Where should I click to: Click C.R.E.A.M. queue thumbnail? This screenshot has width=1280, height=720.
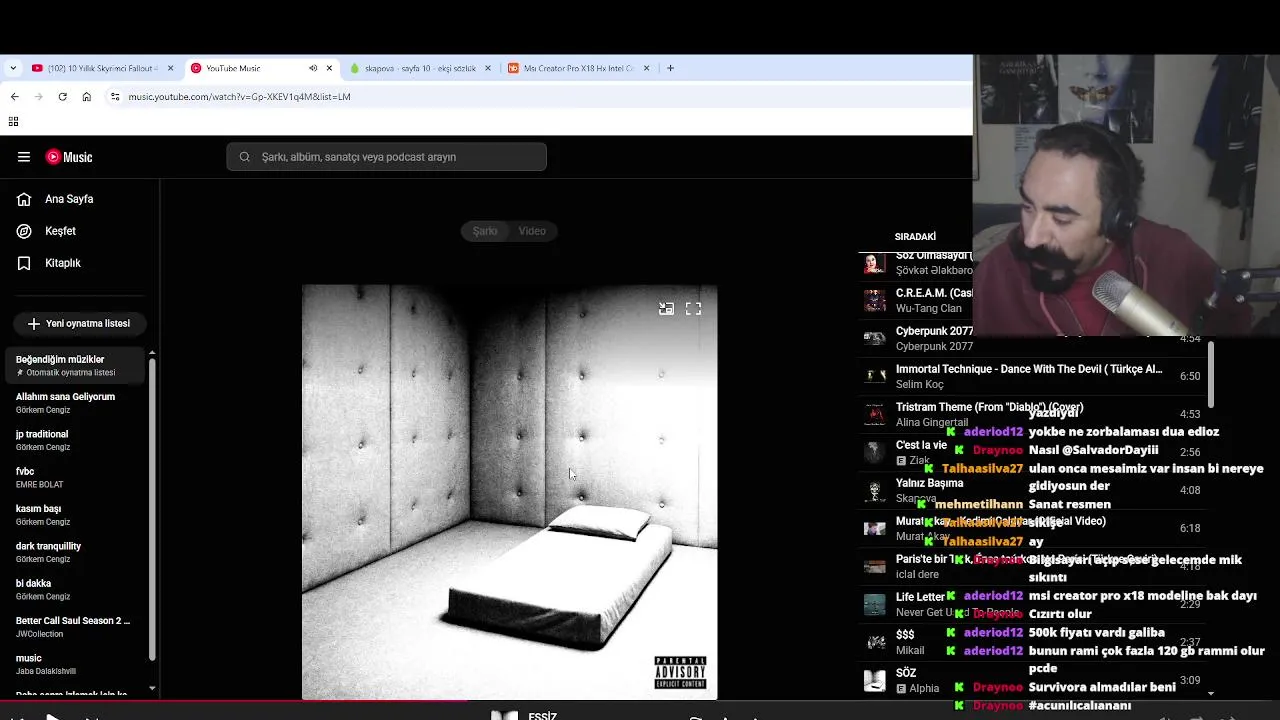875,301
